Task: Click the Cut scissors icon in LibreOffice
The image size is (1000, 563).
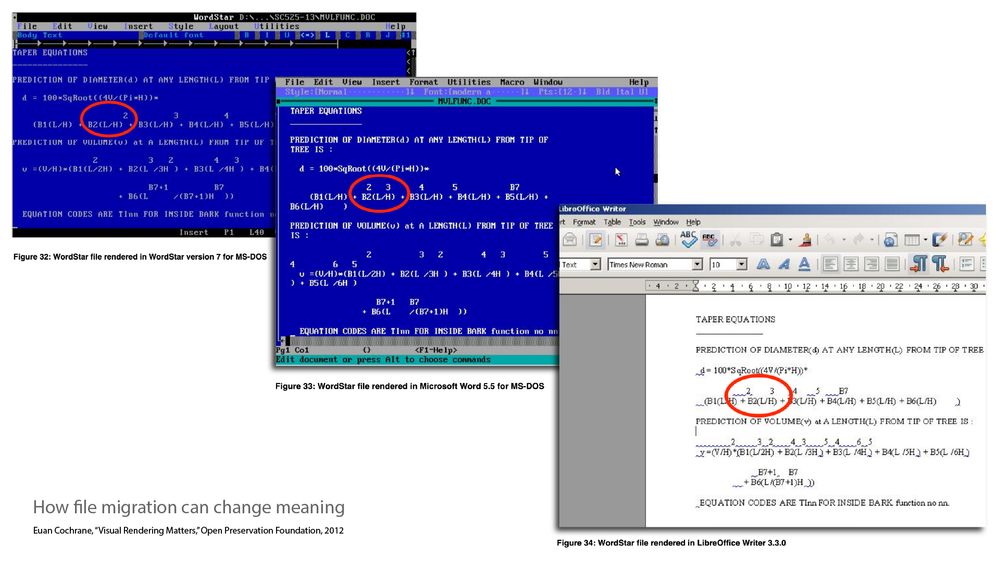Action: [x=735, y=240]
